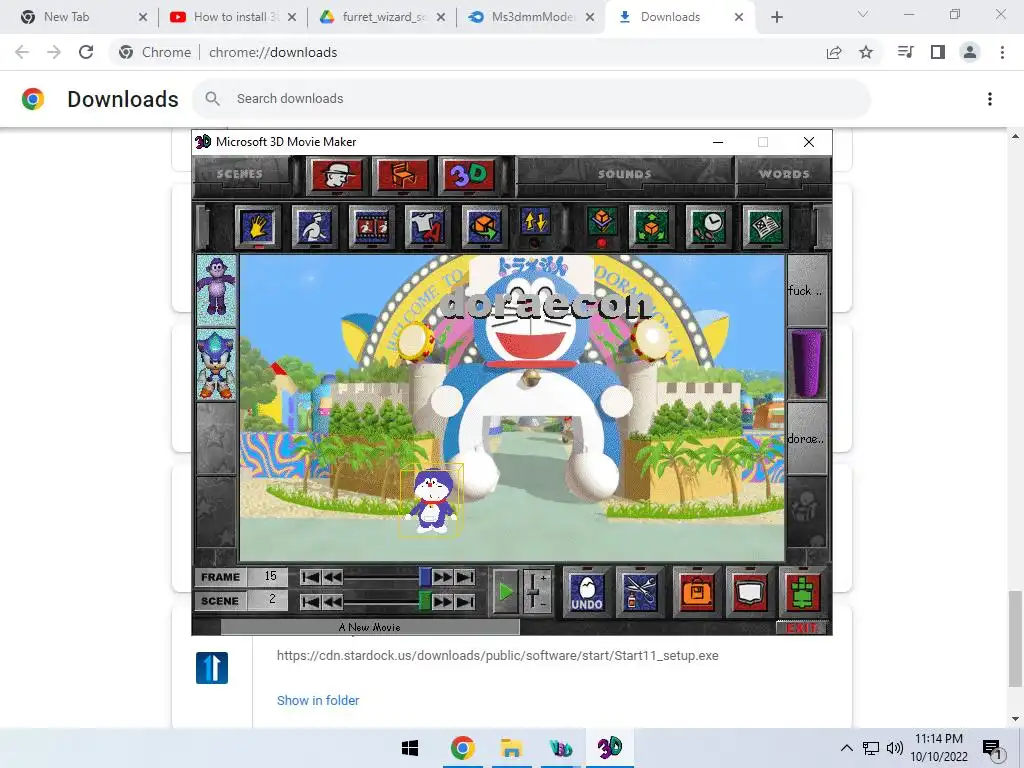
Task: Open the Sounds menu tab
Action: point(624,174)
